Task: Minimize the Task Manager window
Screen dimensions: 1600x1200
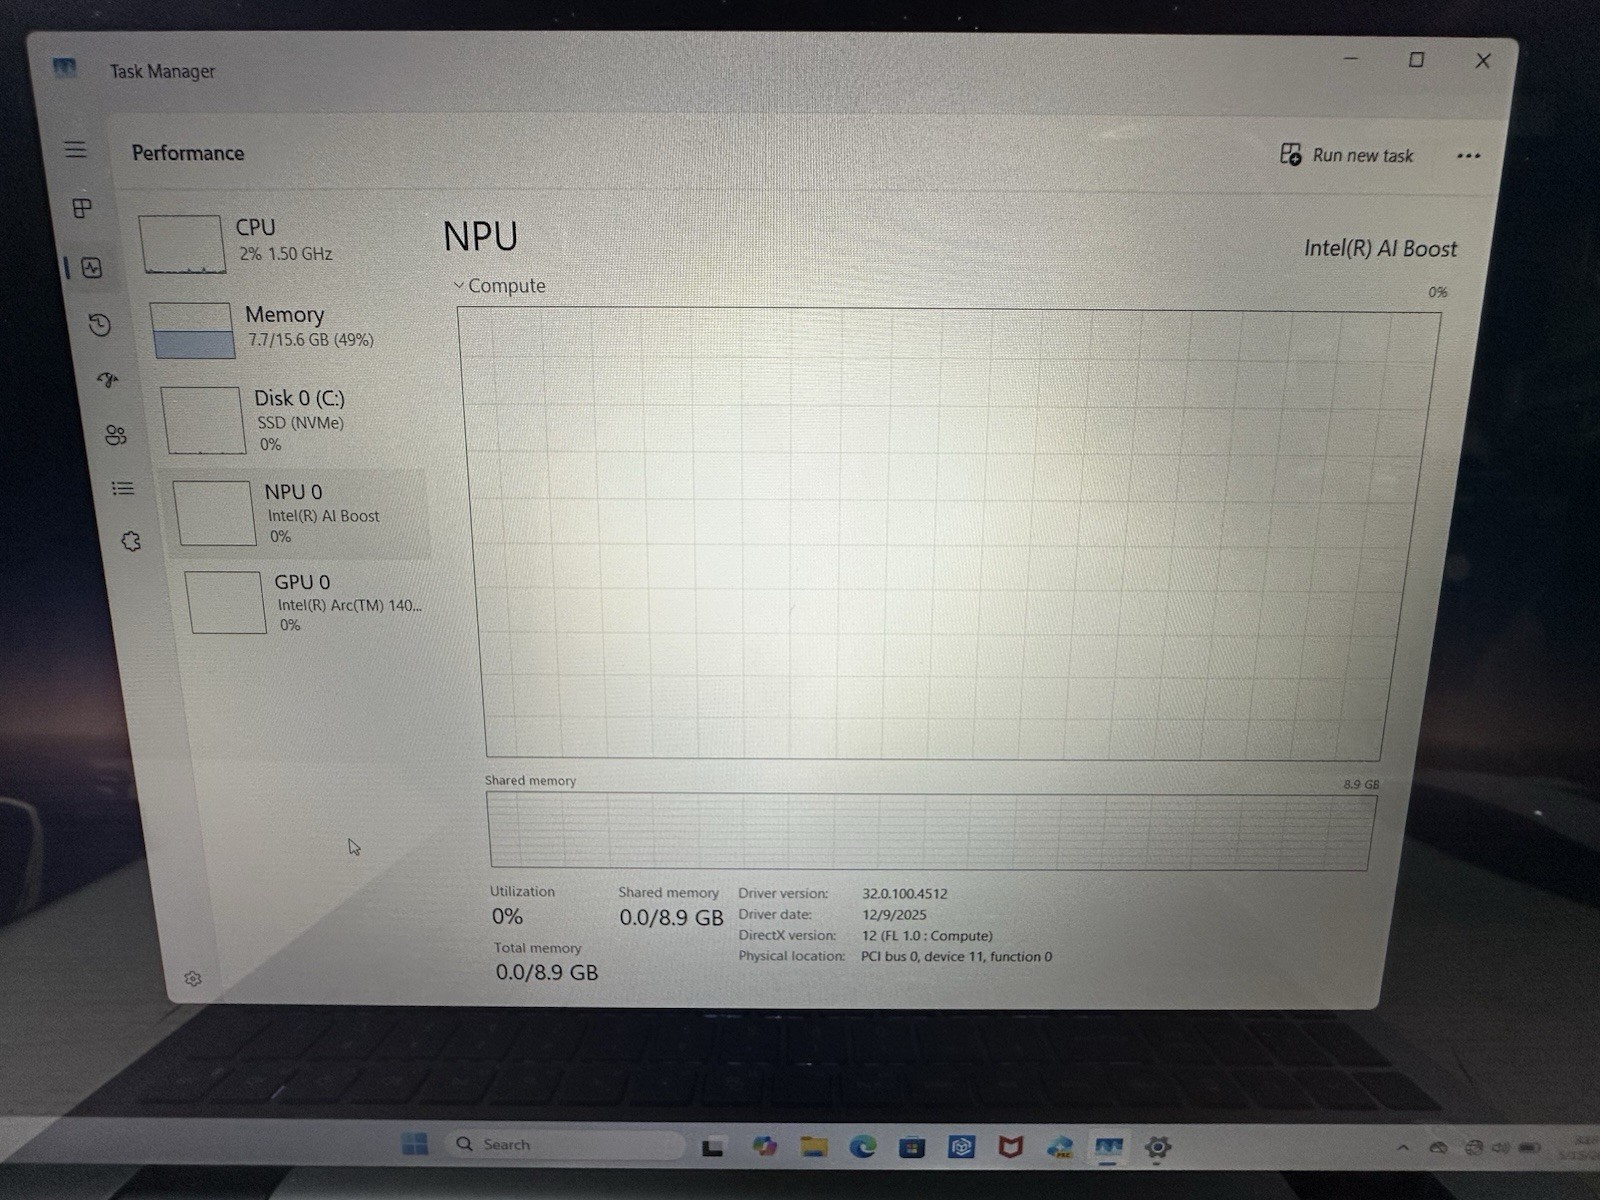Action: pyautogui.click(x=1351, y=59)
